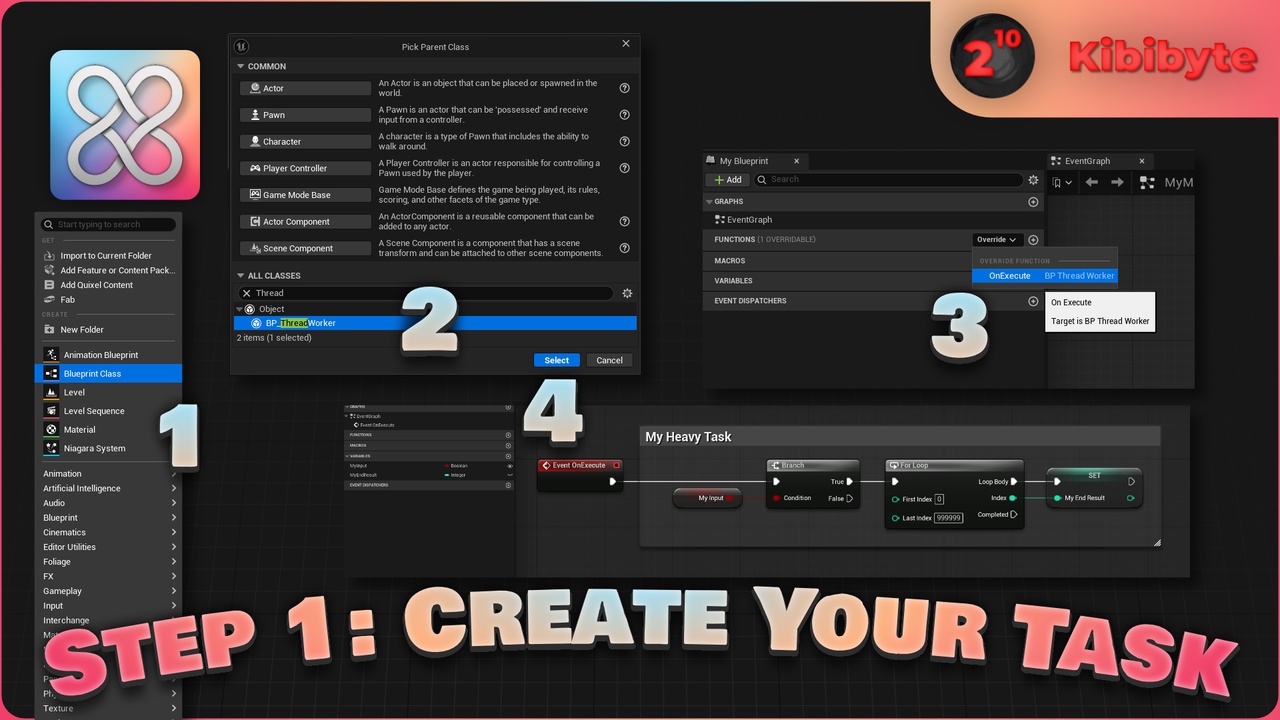Expand the Editor Utilities submenu

tap(108, 547)
